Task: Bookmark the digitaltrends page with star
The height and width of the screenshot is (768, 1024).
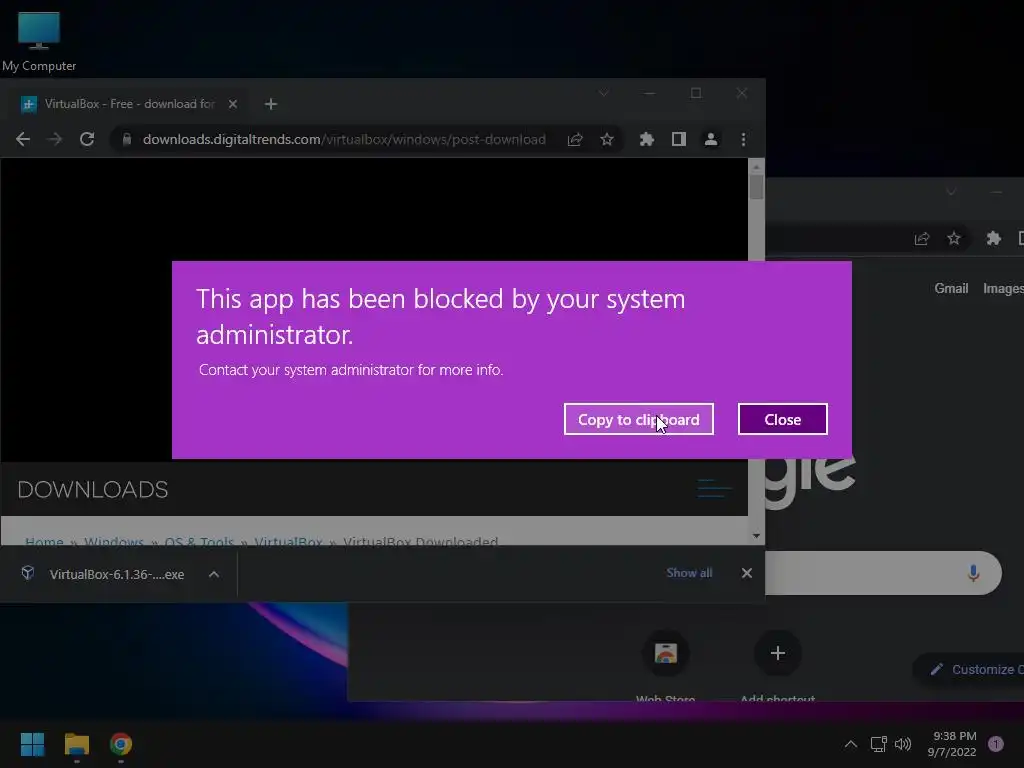Action: (x=607, y=139)
